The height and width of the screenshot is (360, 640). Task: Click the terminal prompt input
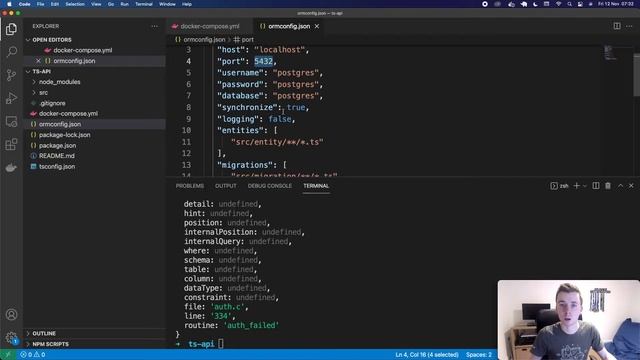click(221, 344)
